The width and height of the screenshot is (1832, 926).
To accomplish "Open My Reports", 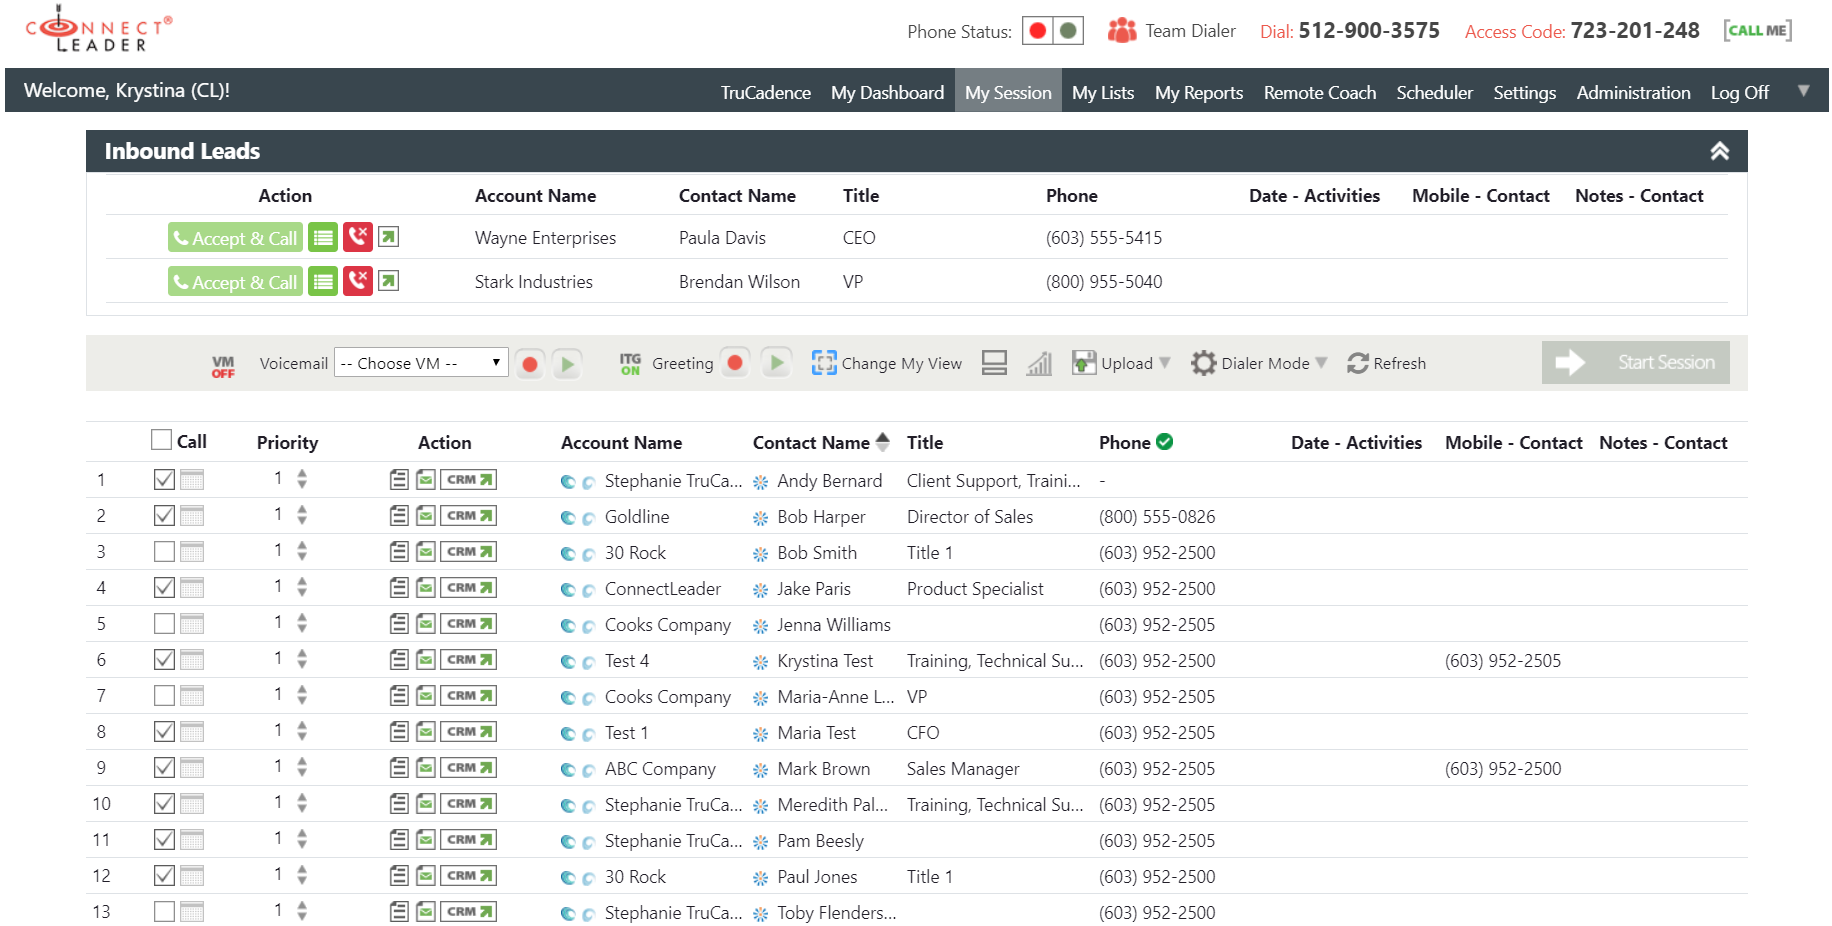I will tap(1198, 92).
